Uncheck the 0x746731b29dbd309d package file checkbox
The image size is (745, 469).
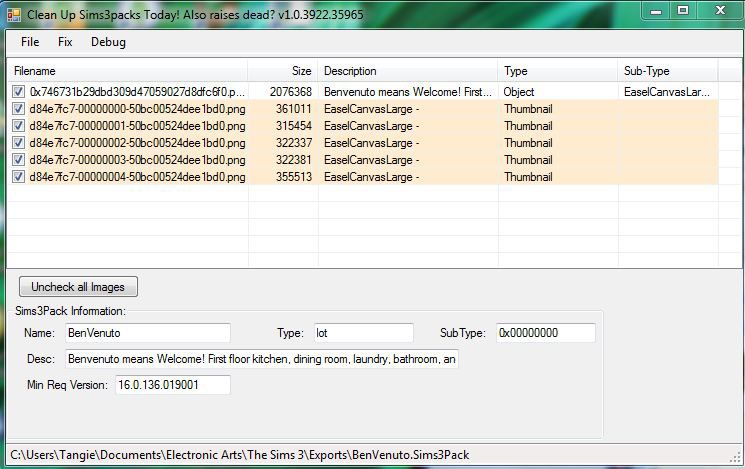pyautogui.click(x=18, y=92)
